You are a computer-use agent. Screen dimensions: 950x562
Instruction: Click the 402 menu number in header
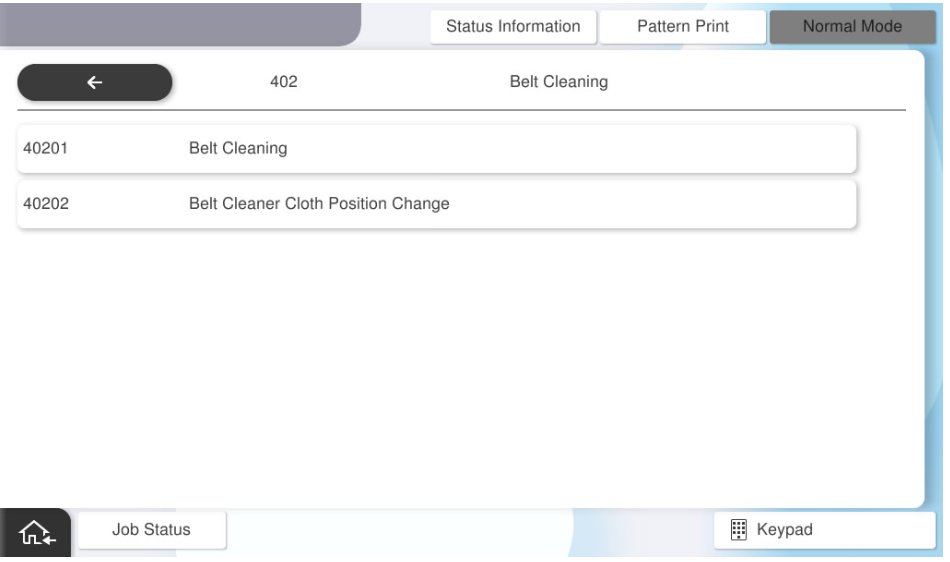coord(285,83)
